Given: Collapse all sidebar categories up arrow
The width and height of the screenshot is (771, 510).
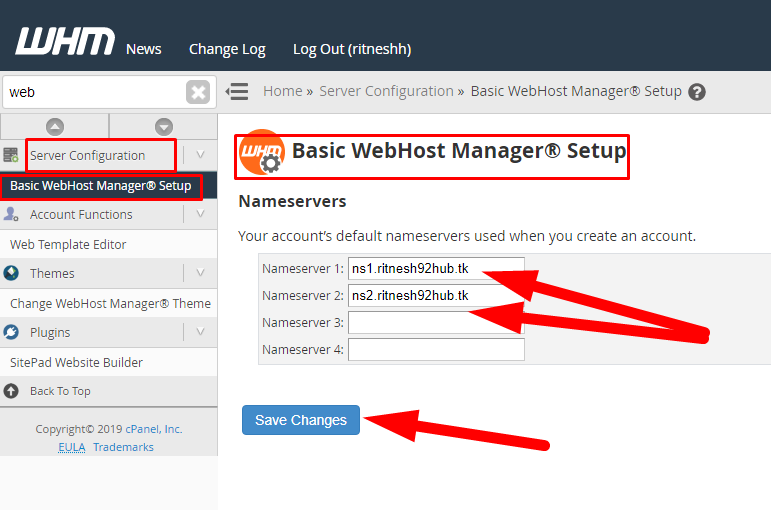Looking at the screenshot, I should [55, 127].
